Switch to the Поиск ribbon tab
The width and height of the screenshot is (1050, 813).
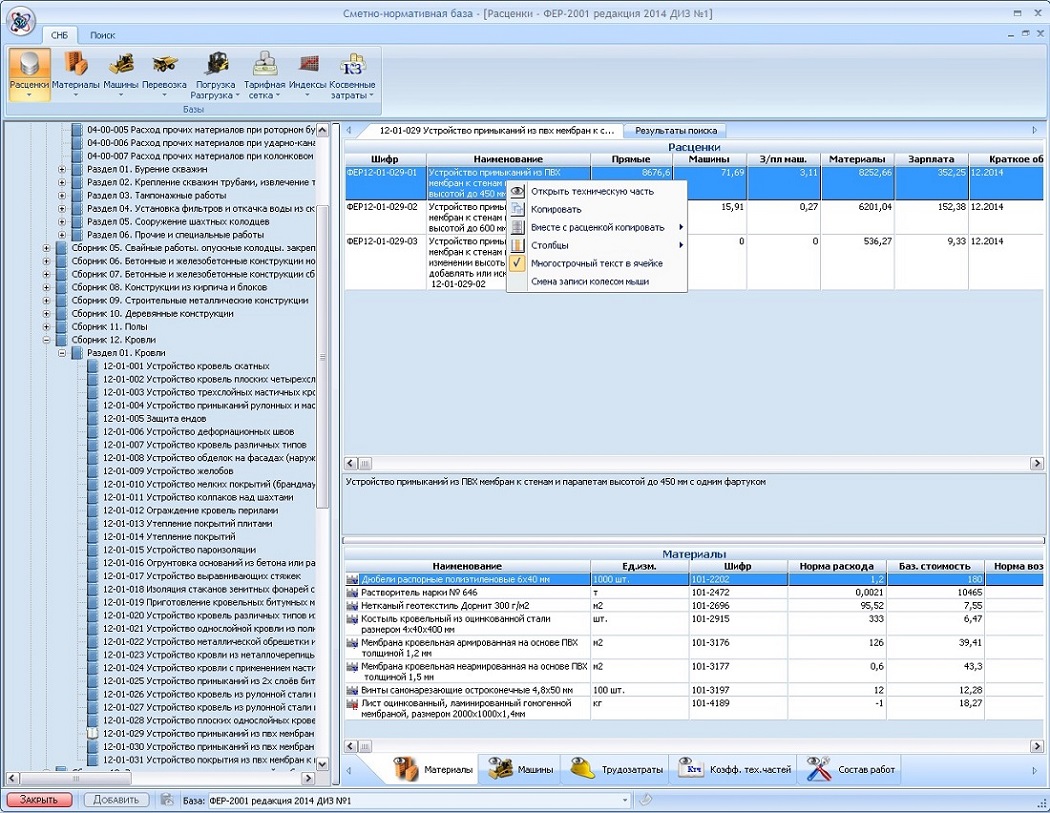[x=102, y=35]
